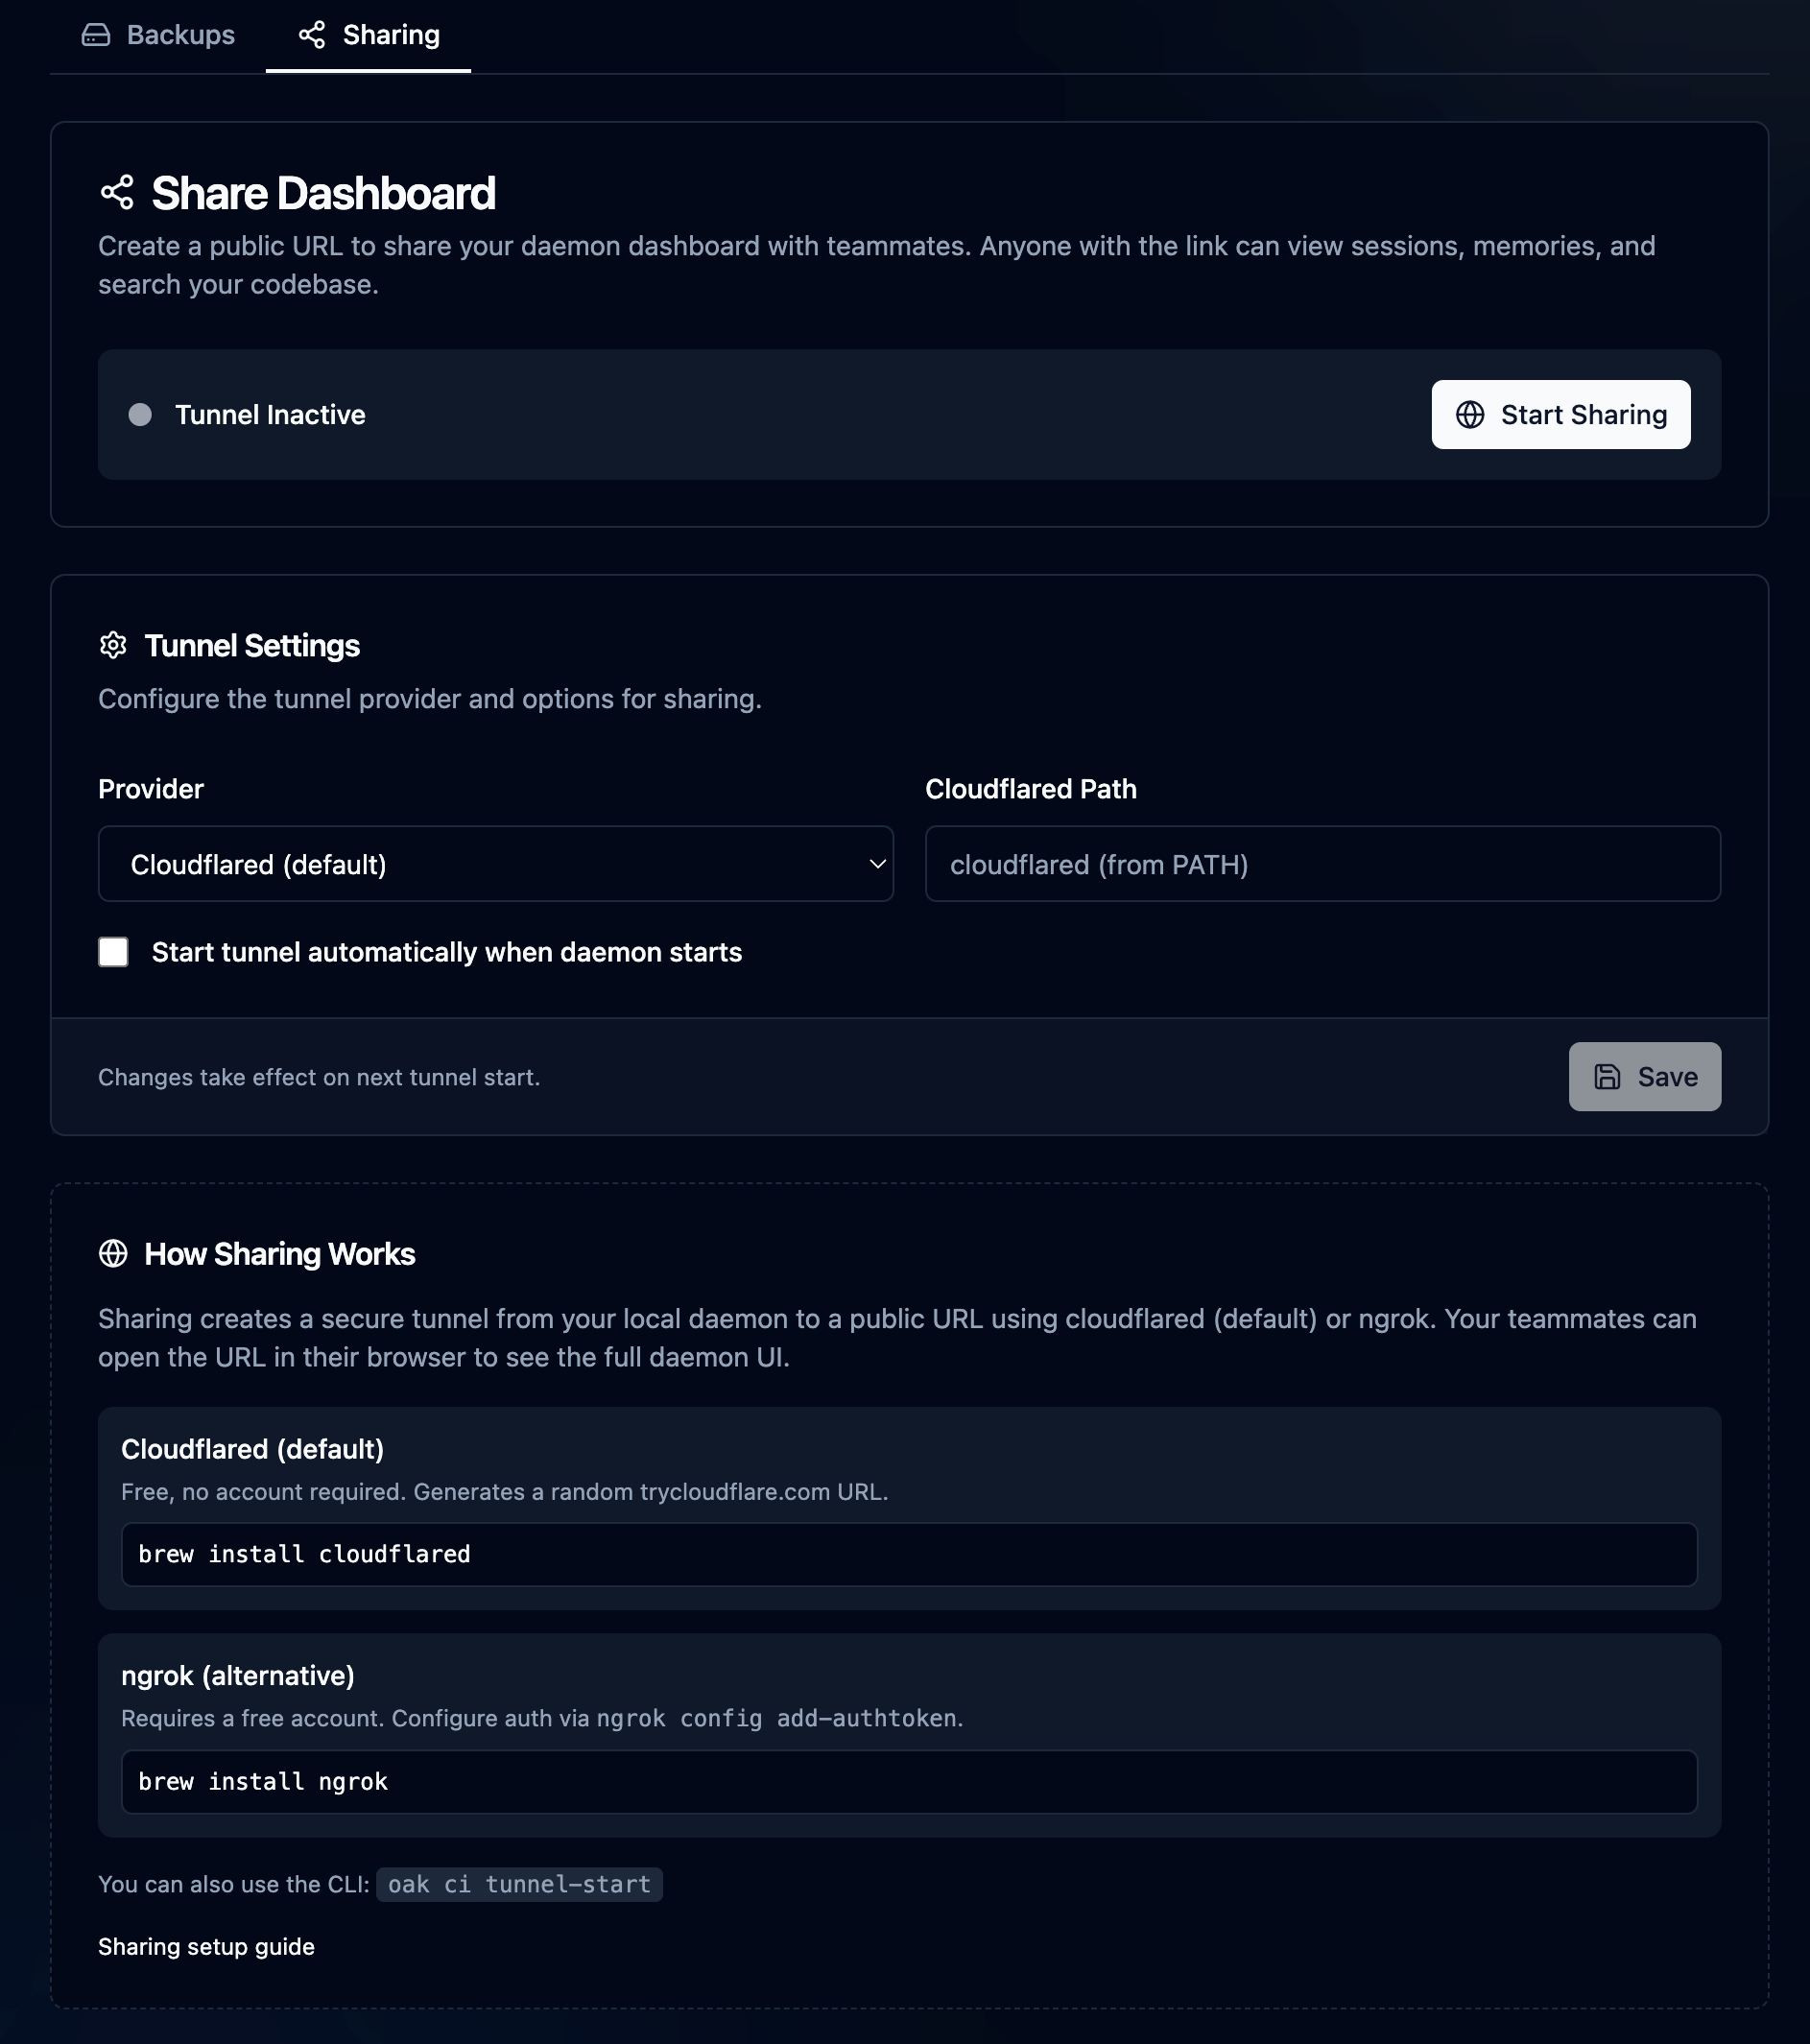Click the Sharing tab share icon
The width and height of the screenshot is (1810, 2044).
[x=312, y=35]
